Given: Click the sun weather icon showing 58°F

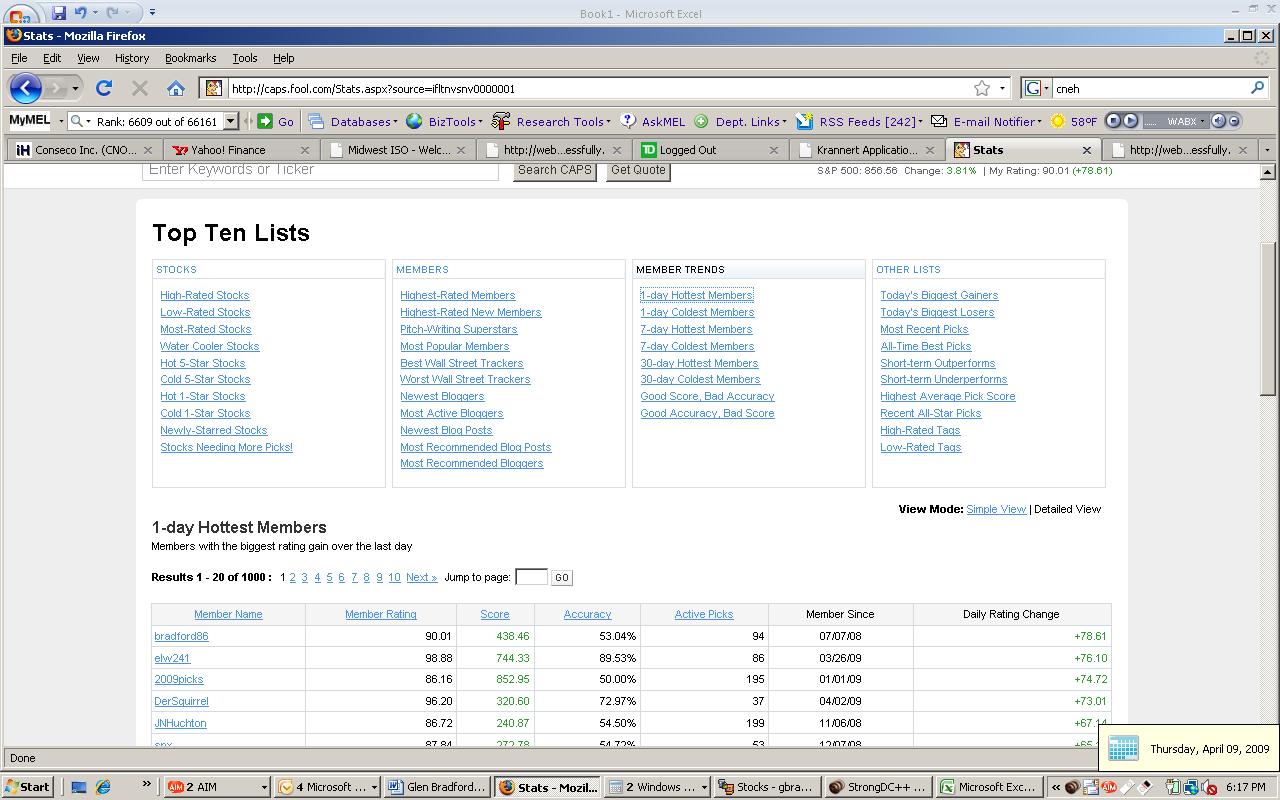Looking at the screenshot, I should 1058,121.
